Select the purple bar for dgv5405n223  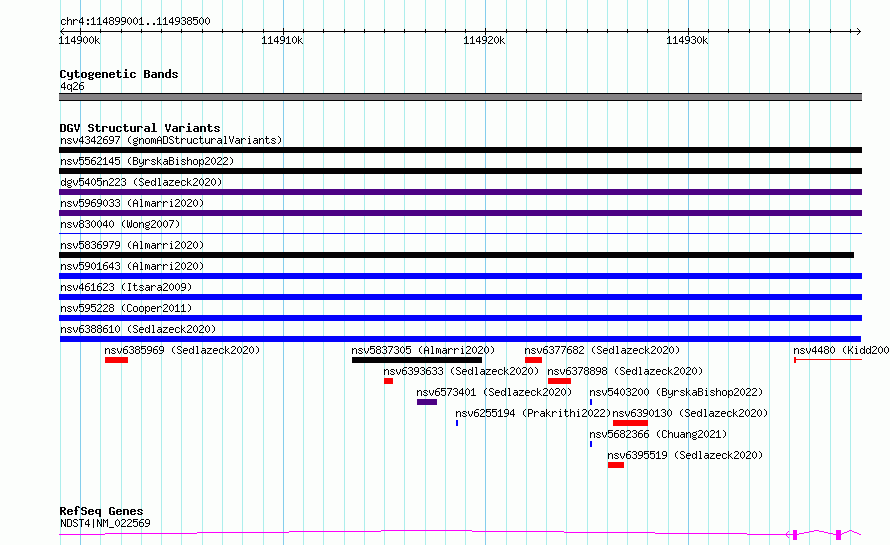click(460, 192)
